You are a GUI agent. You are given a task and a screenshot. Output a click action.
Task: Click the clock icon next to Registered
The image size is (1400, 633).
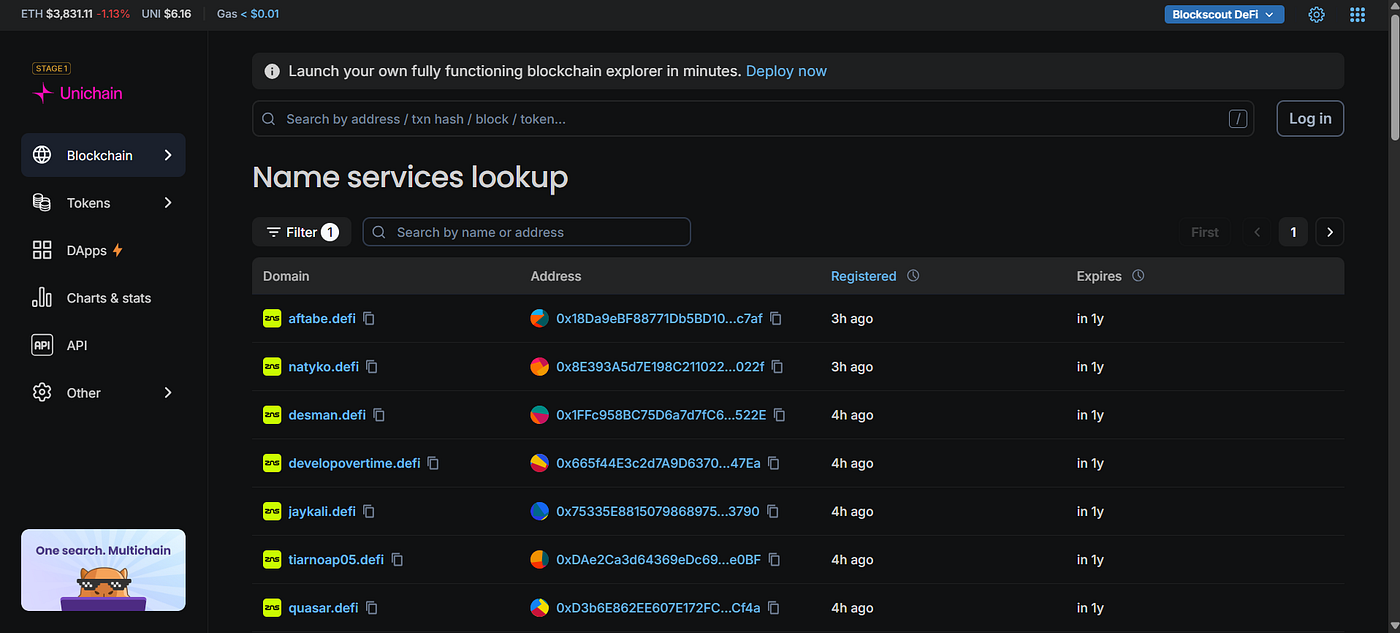913,276
